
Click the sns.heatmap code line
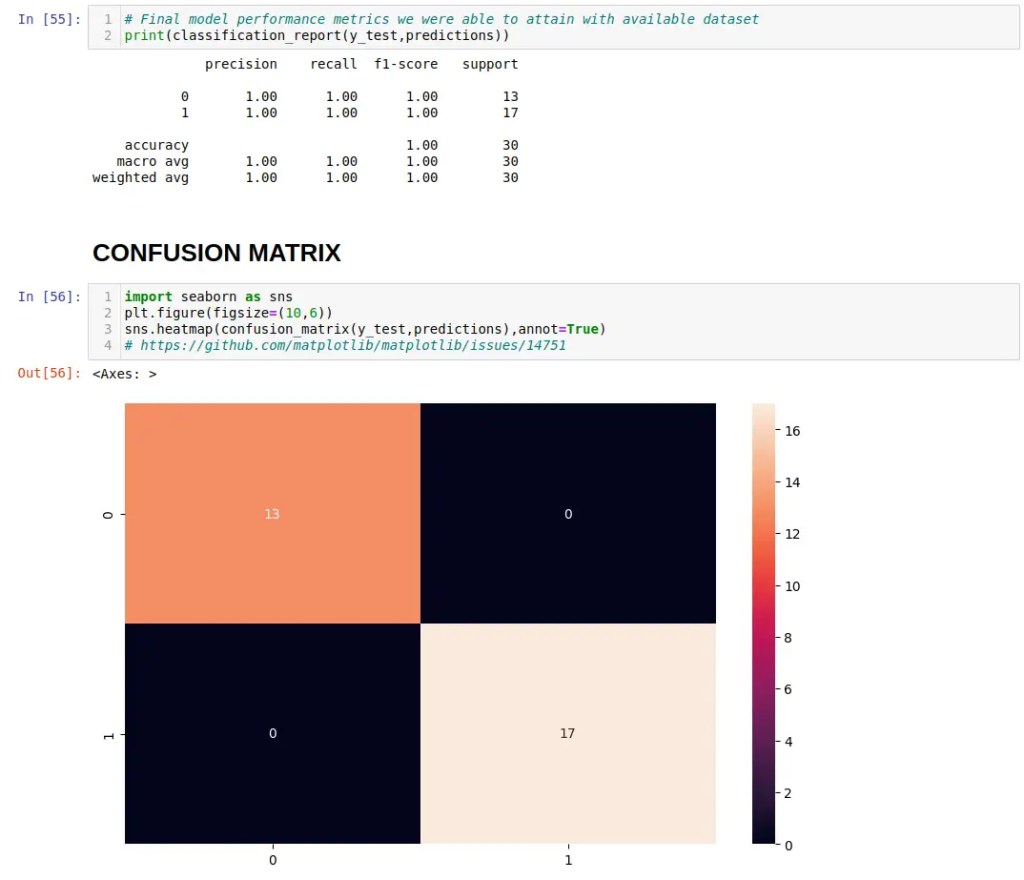tap(365, 328)
